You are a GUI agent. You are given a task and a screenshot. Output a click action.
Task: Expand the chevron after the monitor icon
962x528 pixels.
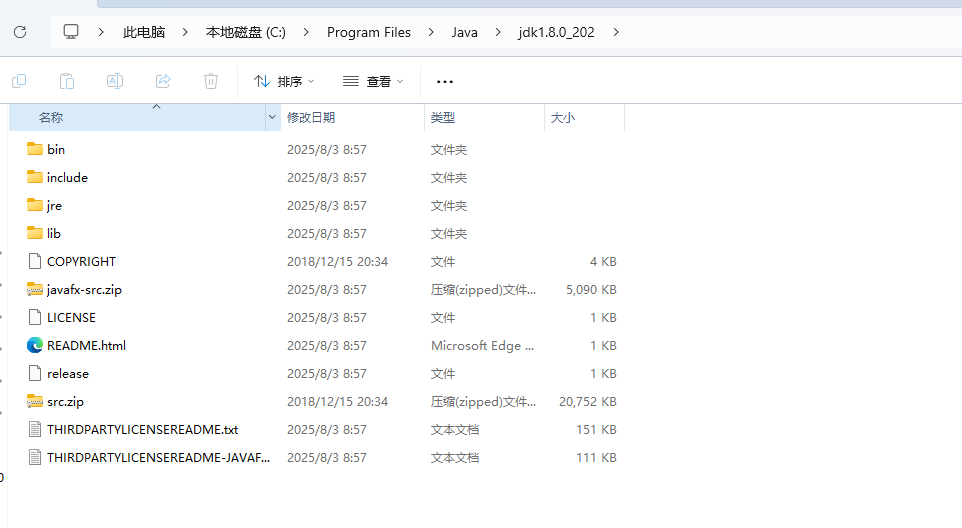coord(101,32)
